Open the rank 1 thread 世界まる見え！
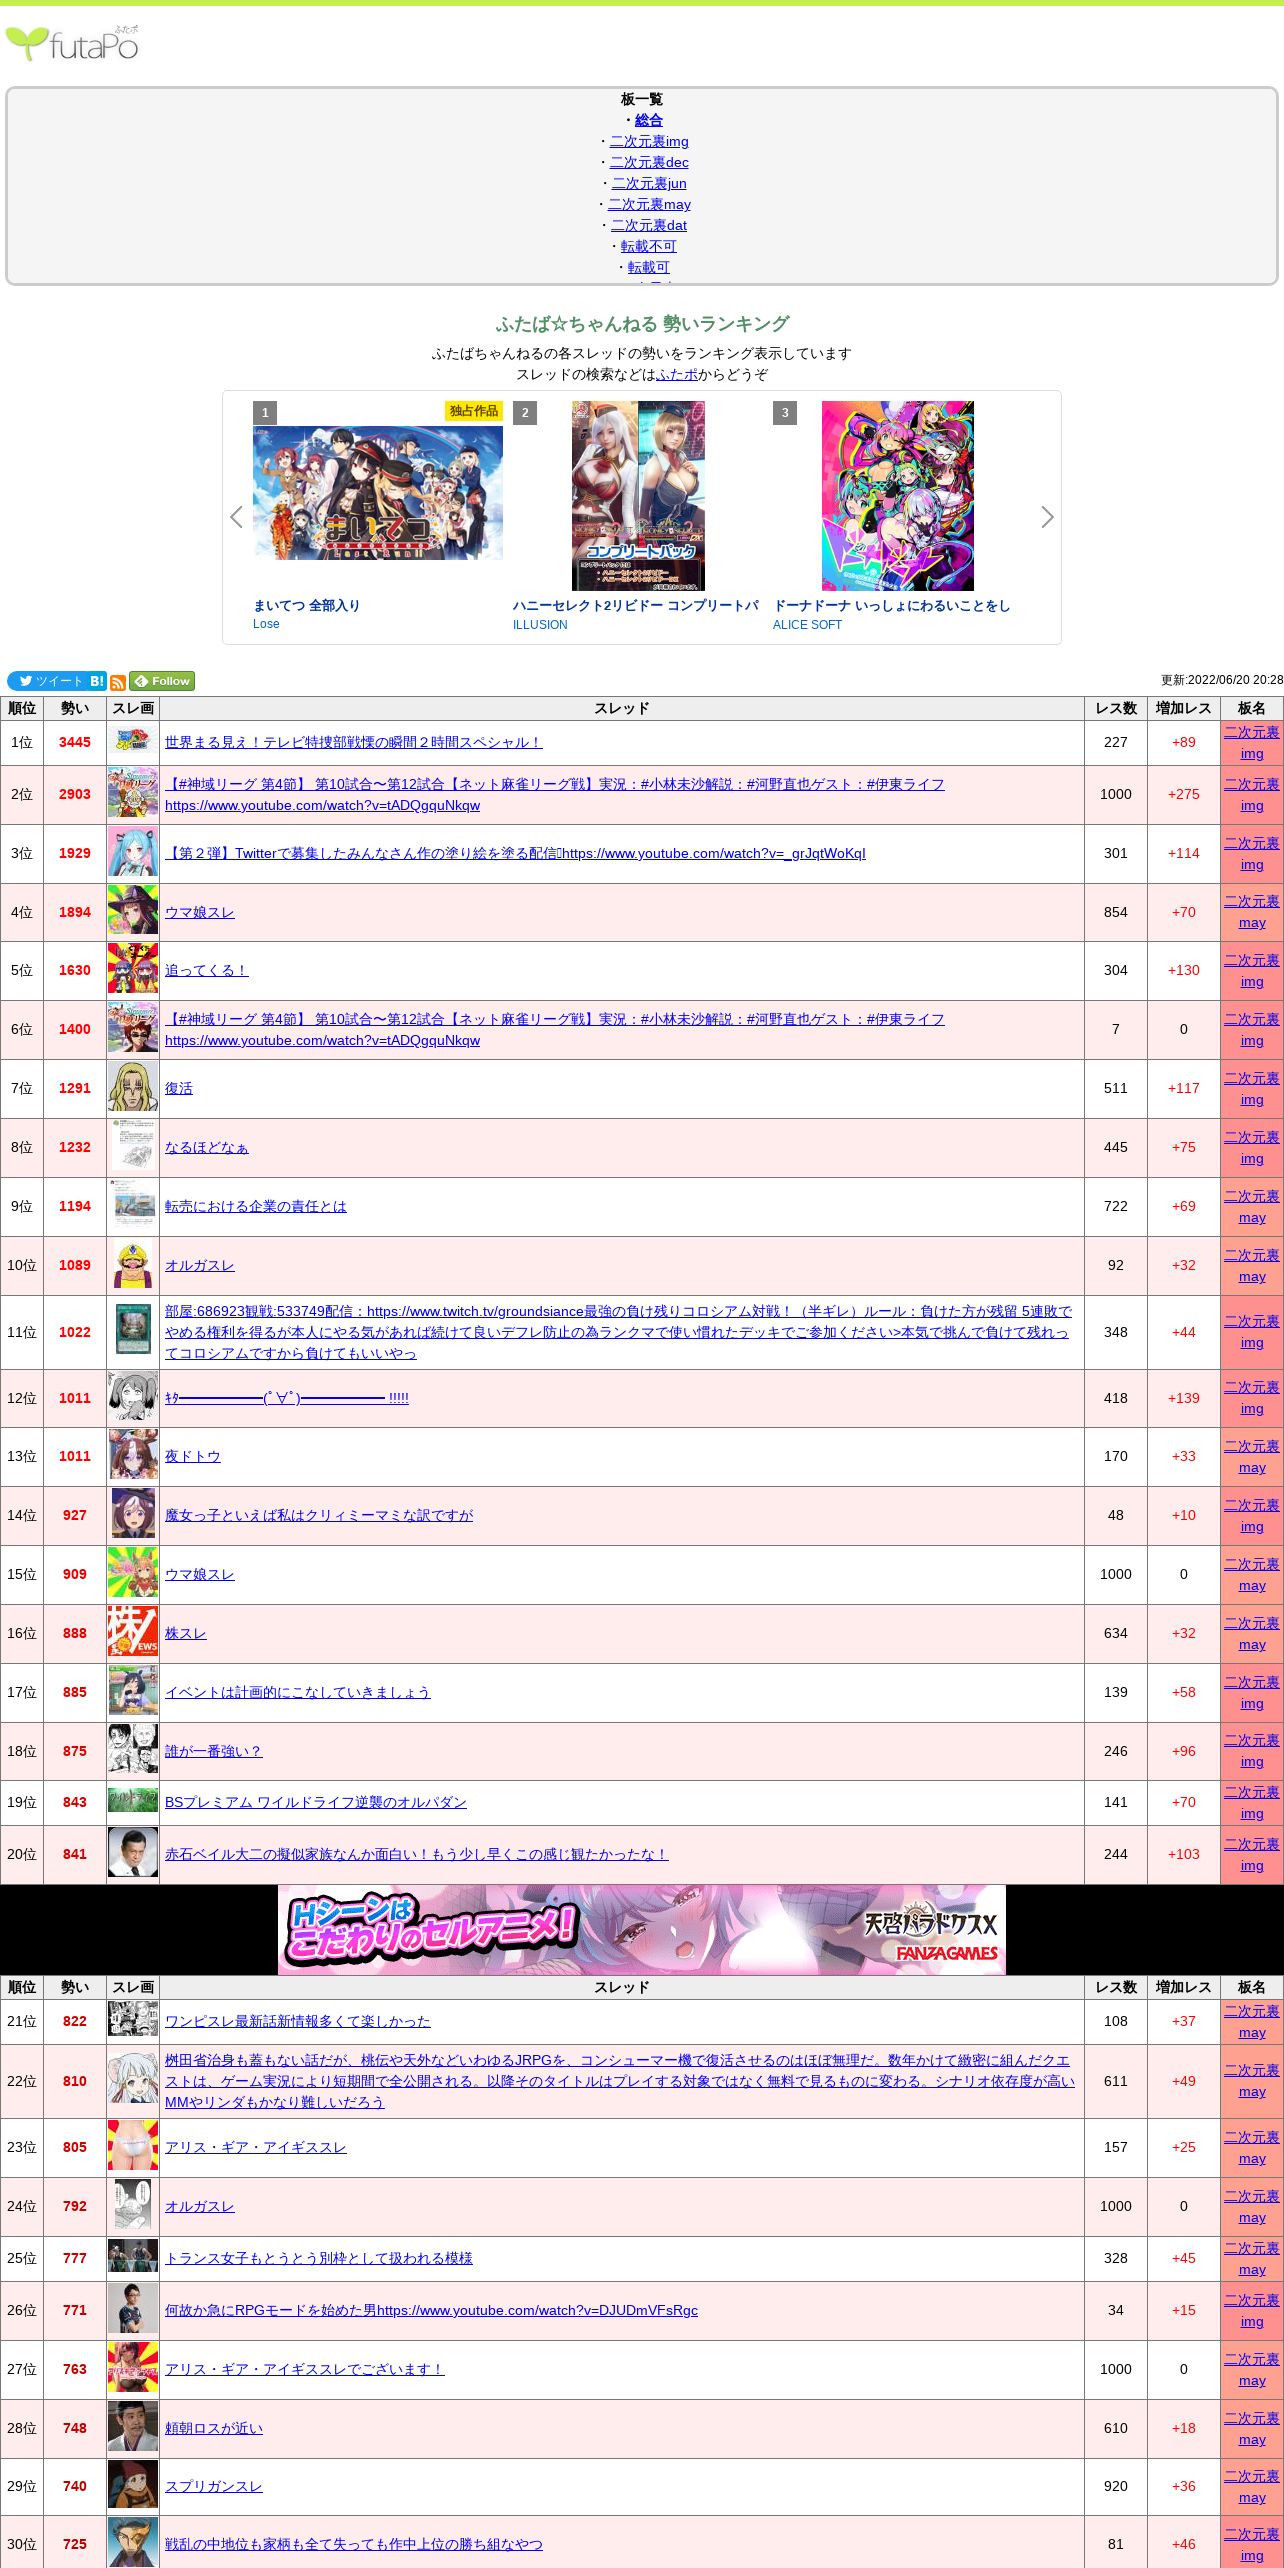Screen dimensions: 1284x2568 point(354,742)
